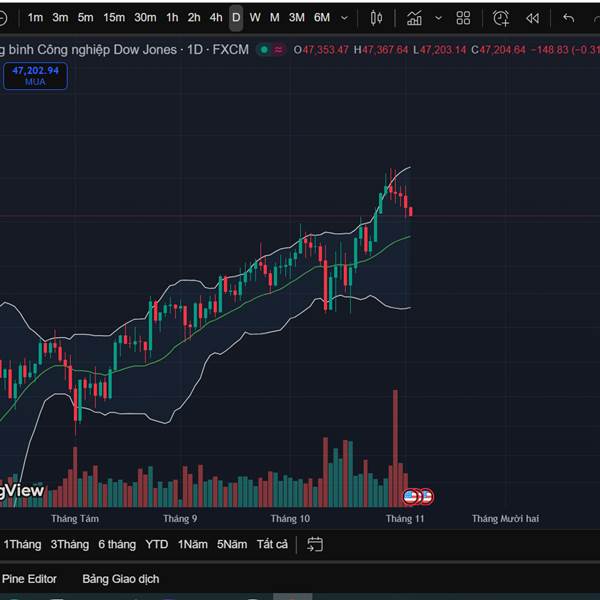Switch to the 5m timeframe
The width and height of the screenshot is (600, 600).
(x=85, y=18)
